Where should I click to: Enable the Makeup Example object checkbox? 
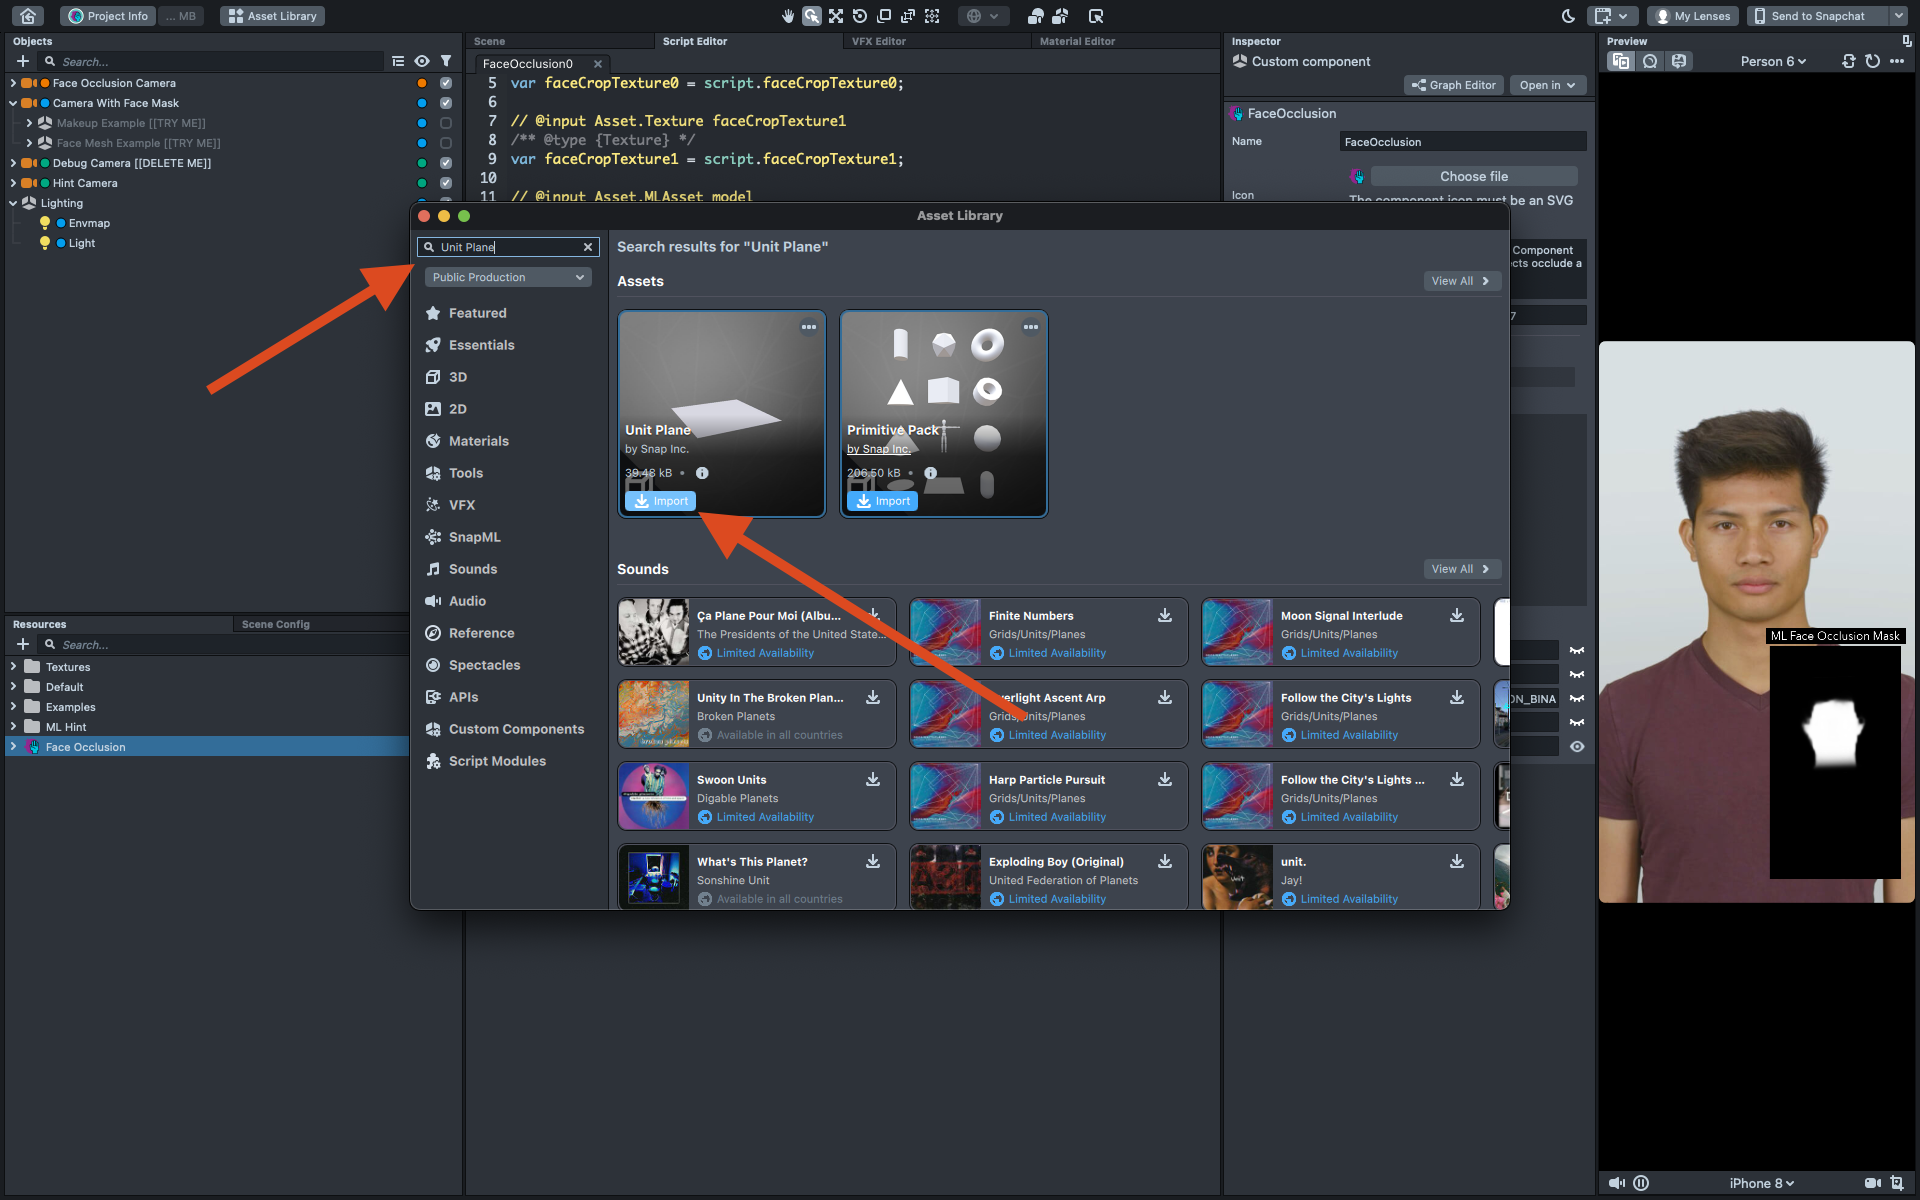coord(446,123)
